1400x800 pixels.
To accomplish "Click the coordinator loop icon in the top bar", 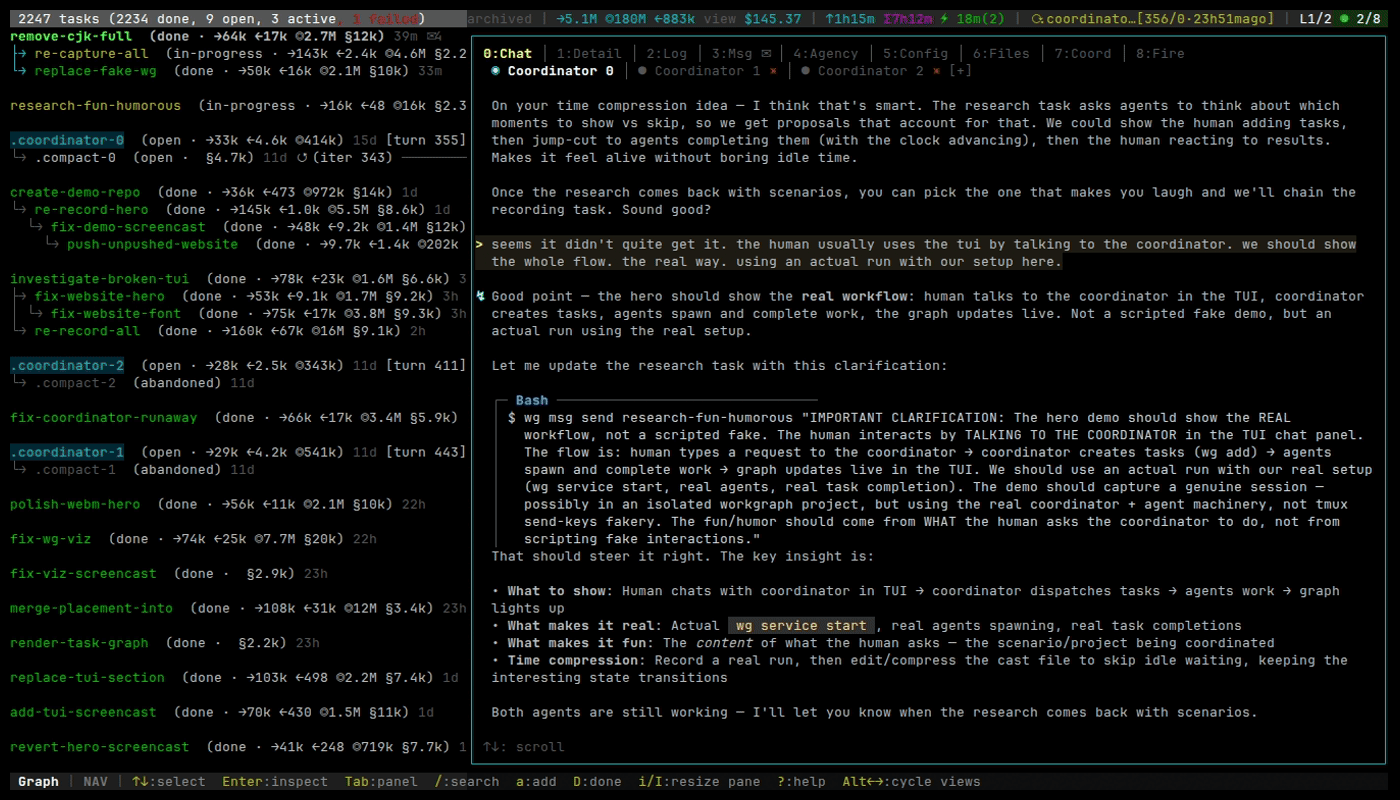I will [1035, 17].
